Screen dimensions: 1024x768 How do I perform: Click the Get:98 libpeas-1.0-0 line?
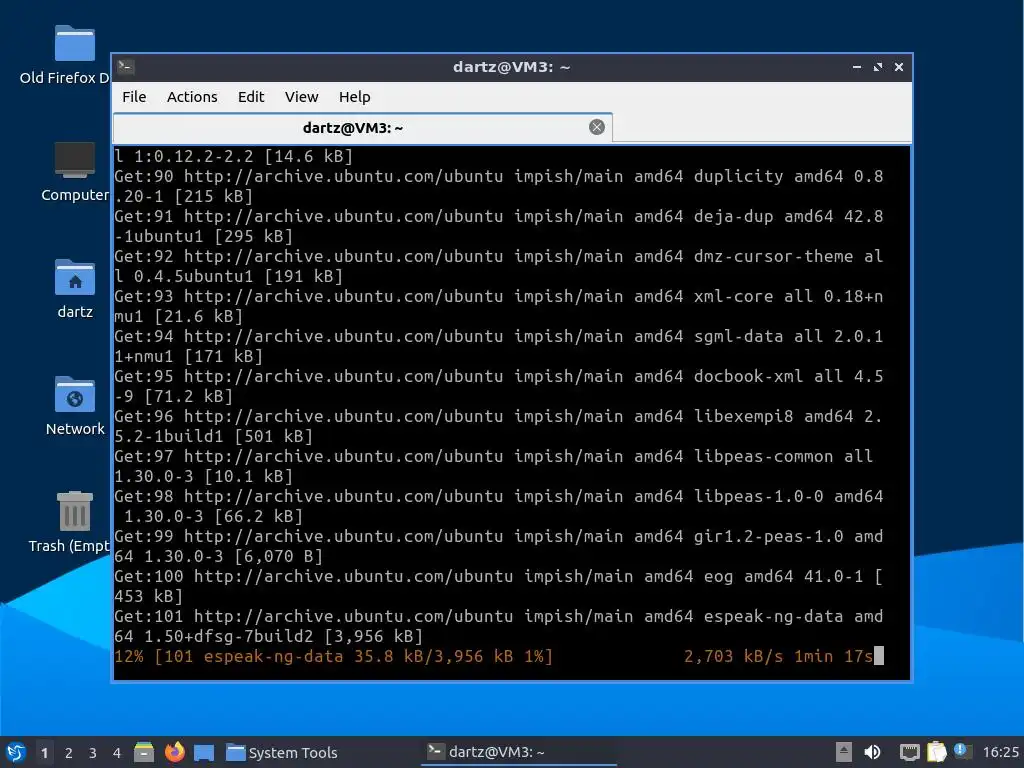(499, 506)
